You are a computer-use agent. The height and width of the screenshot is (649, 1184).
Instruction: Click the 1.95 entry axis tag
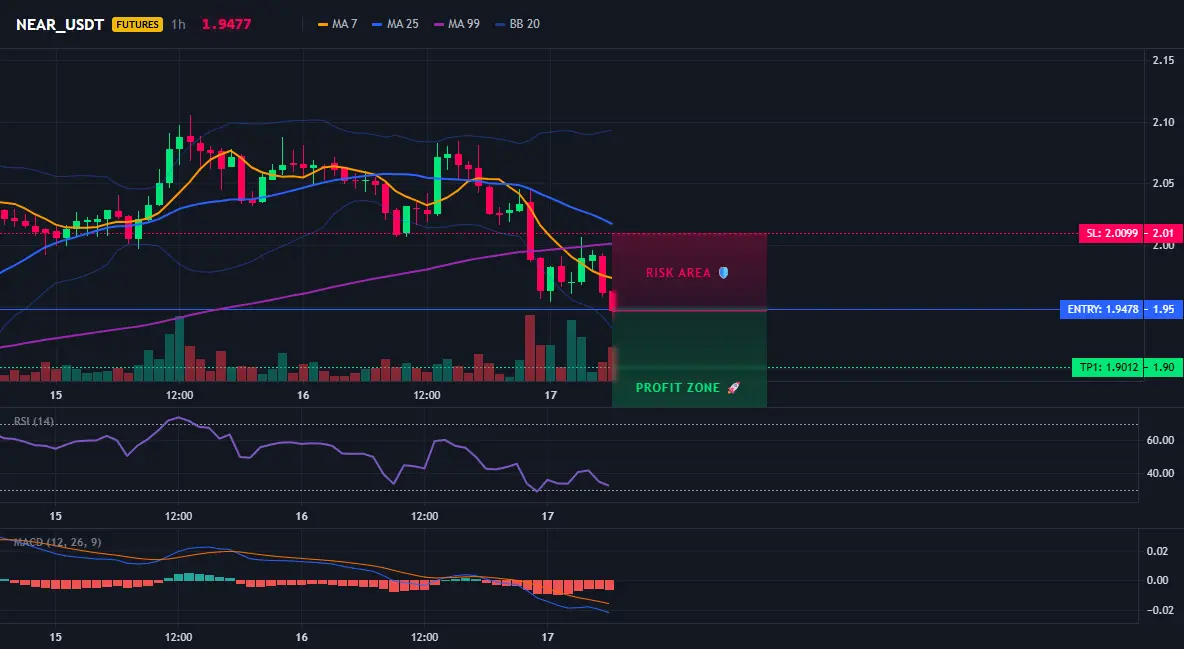(x=1163, y=309)
